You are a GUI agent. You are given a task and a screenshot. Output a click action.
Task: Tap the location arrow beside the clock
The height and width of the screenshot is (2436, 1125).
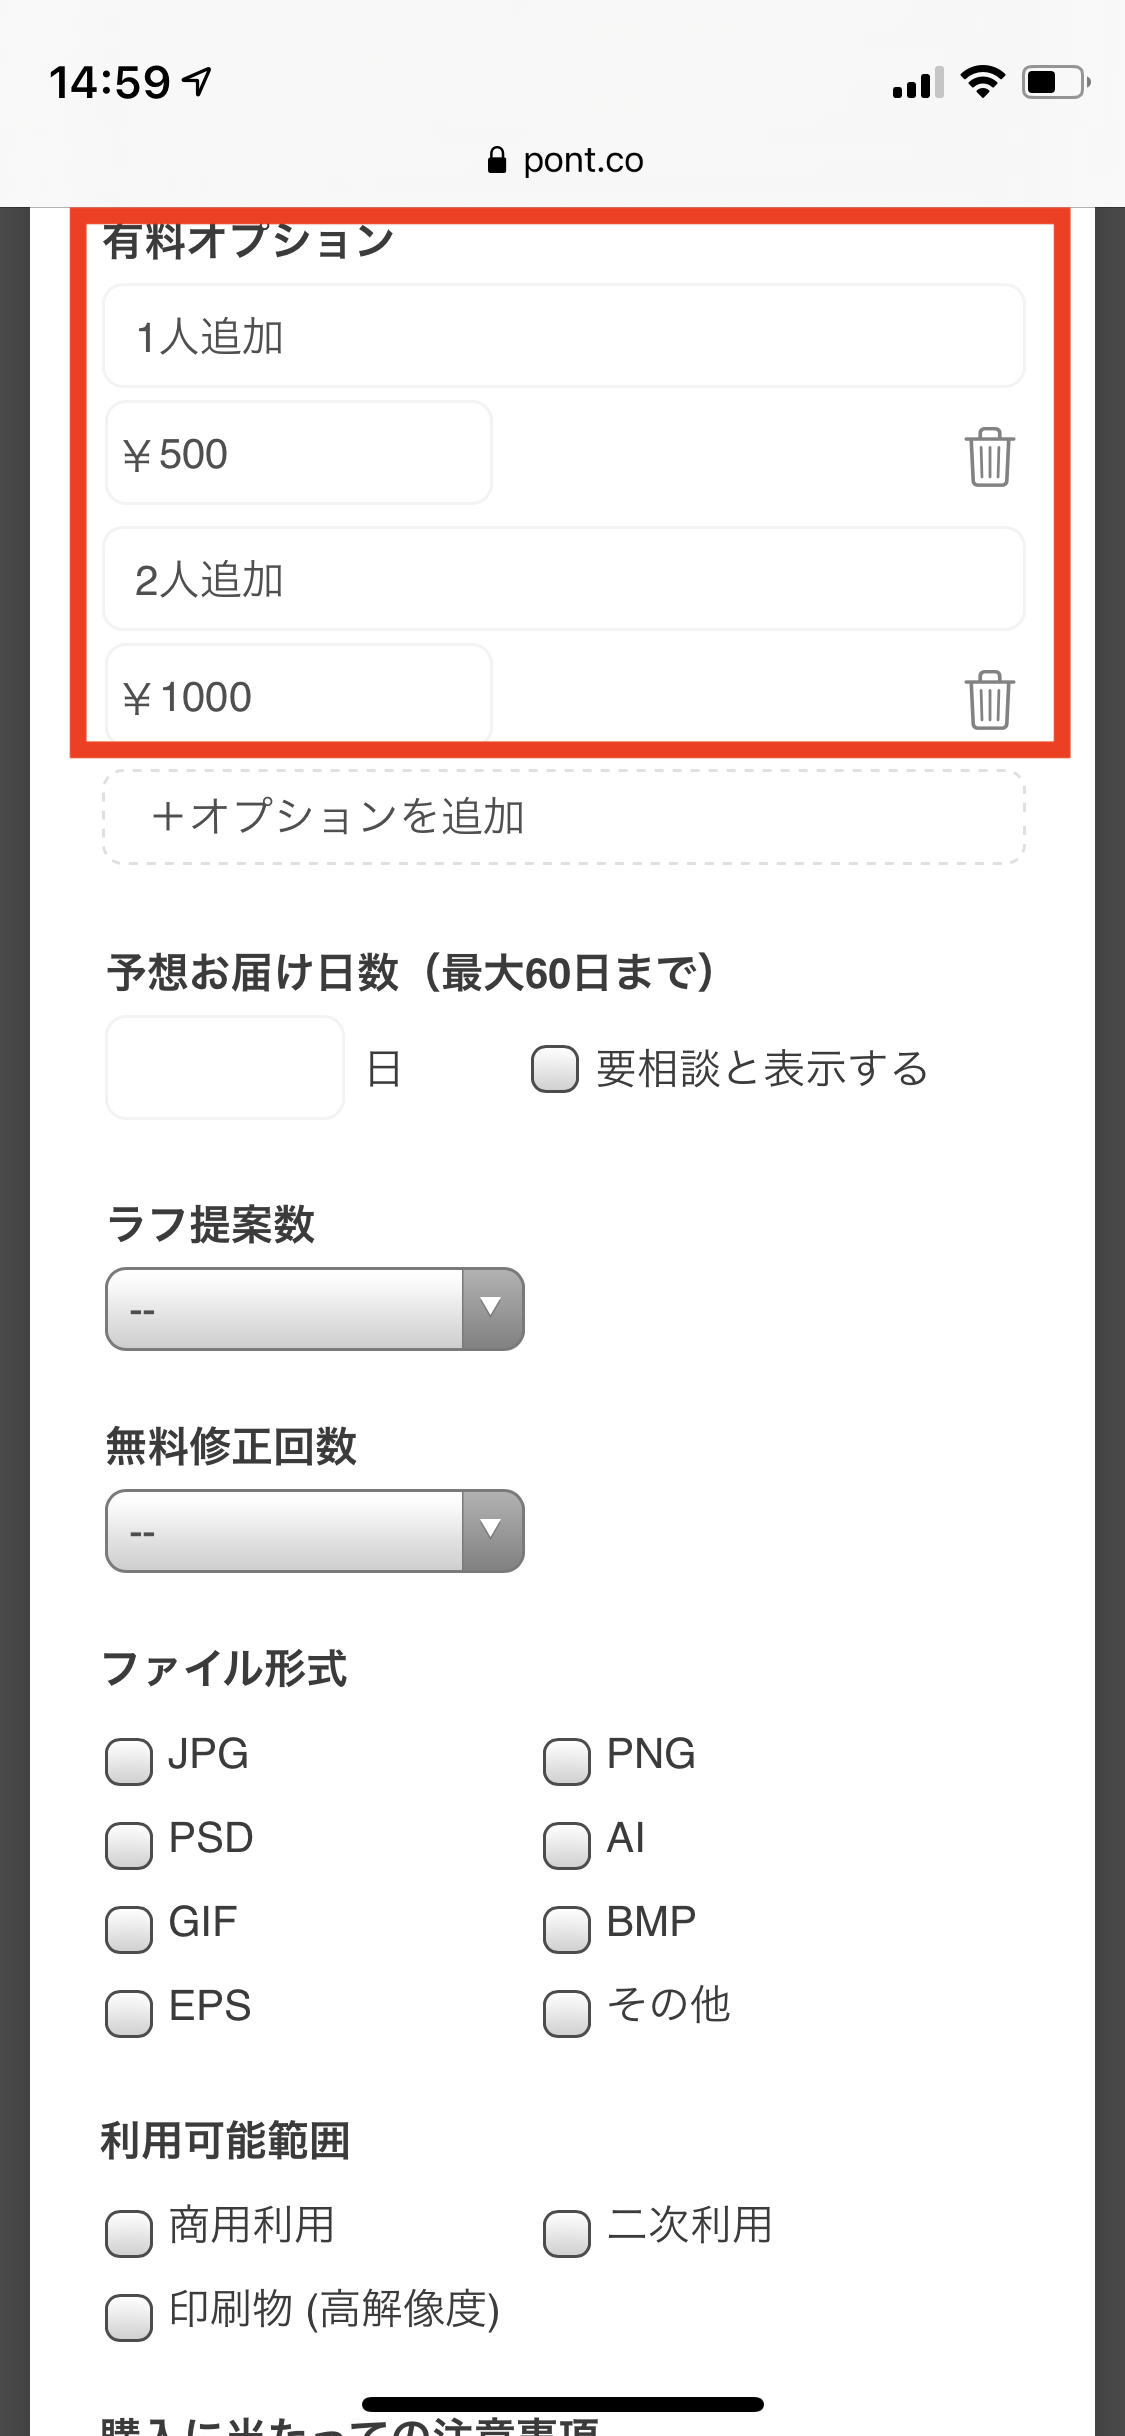click(198, 81)
